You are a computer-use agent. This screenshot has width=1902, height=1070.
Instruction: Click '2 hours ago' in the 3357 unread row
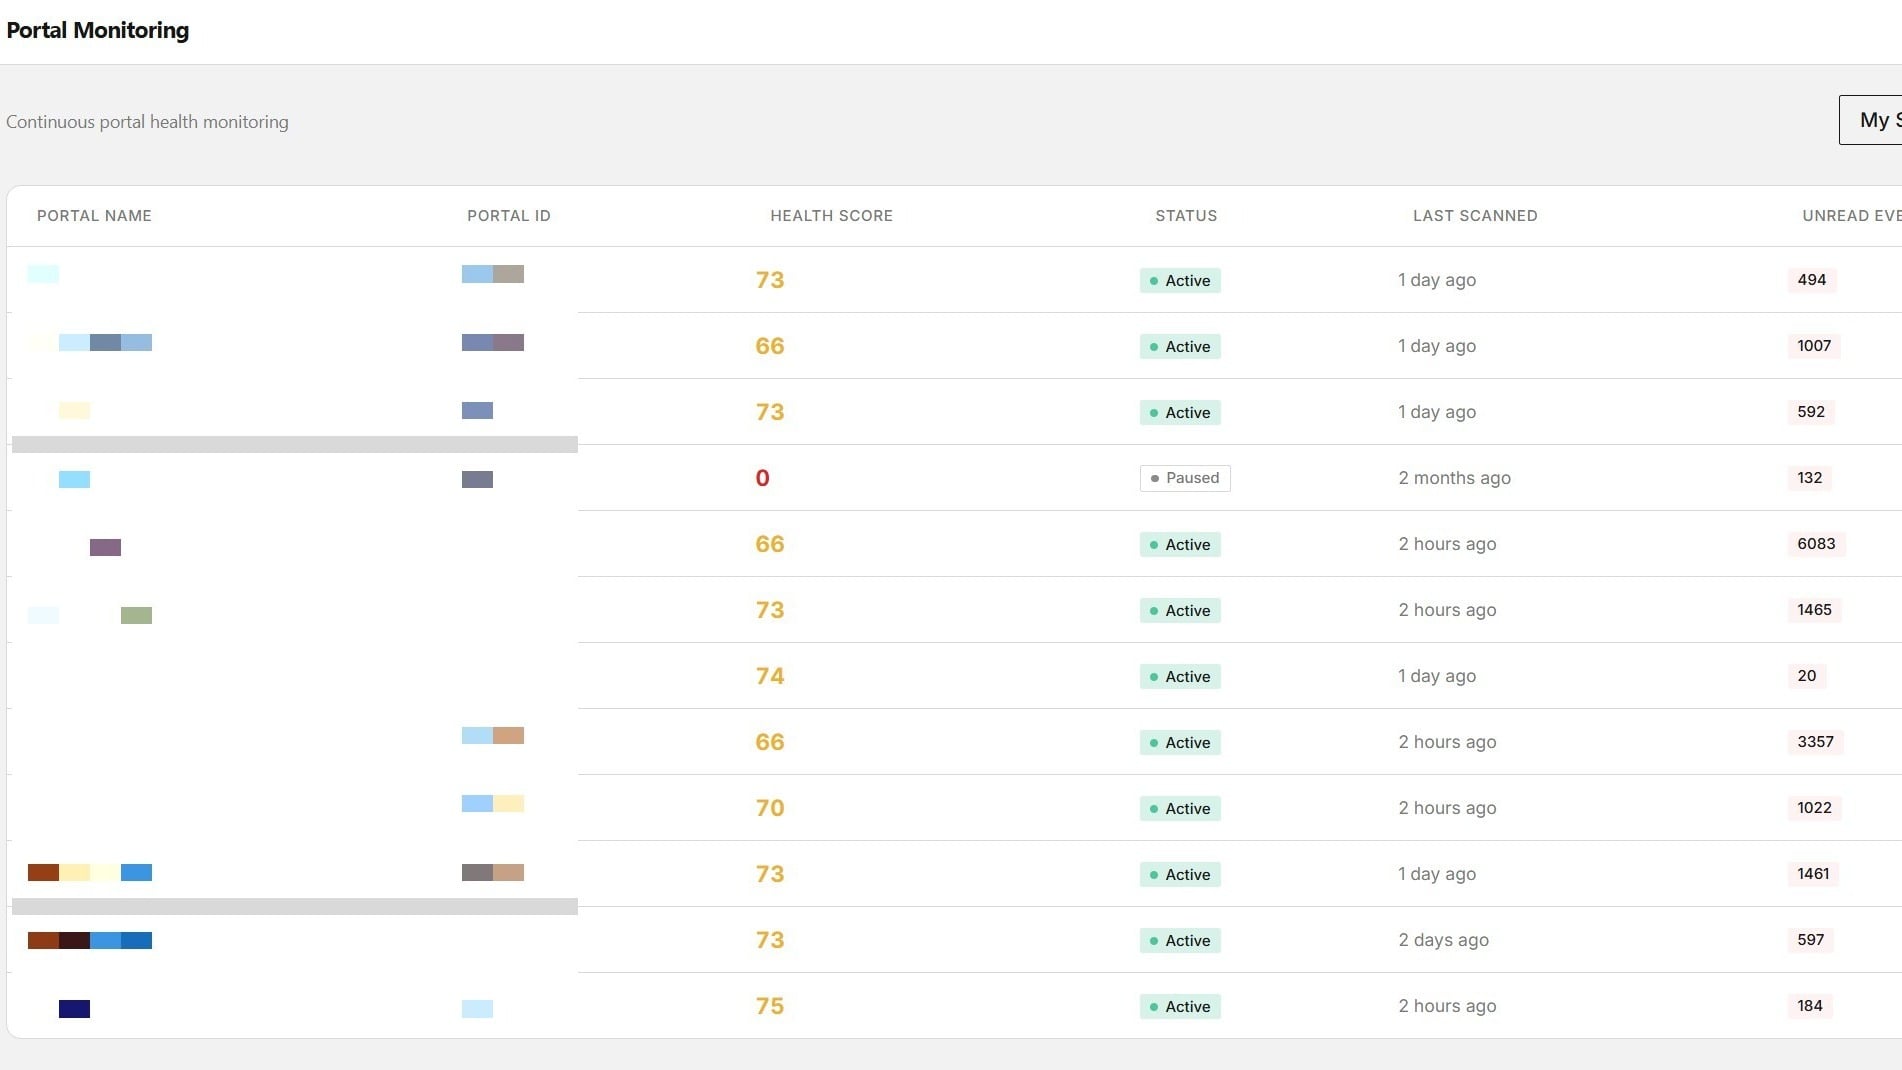[1447, 742]
